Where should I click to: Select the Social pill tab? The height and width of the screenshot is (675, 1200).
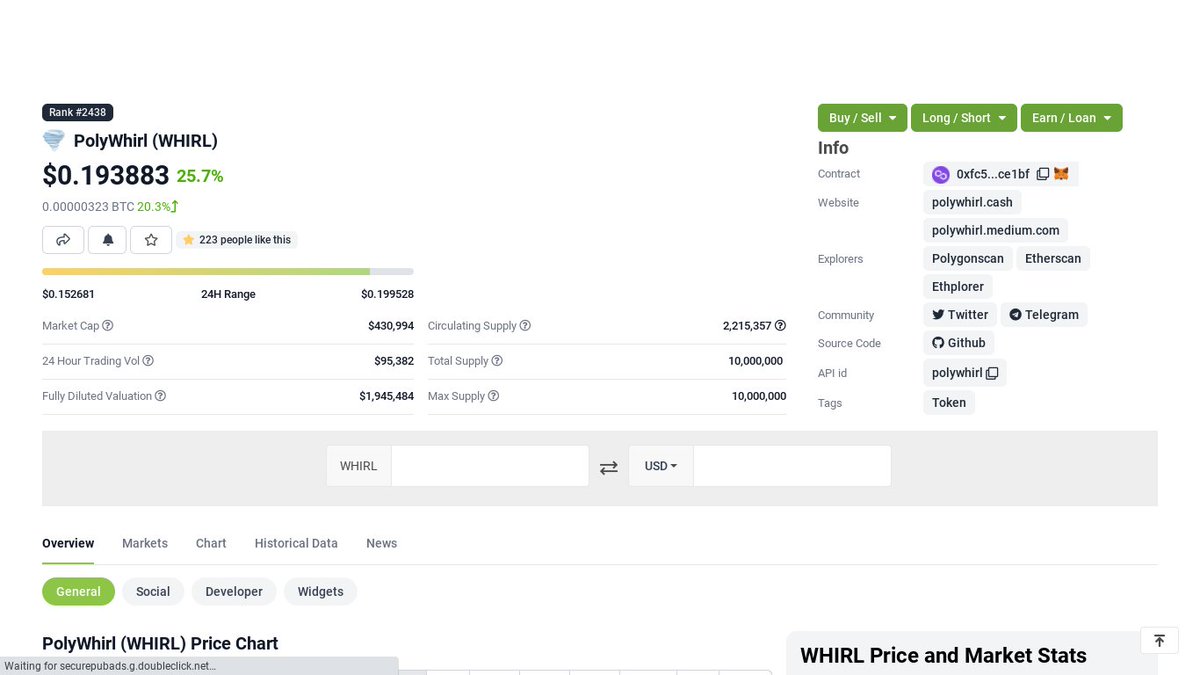point(153,591)
